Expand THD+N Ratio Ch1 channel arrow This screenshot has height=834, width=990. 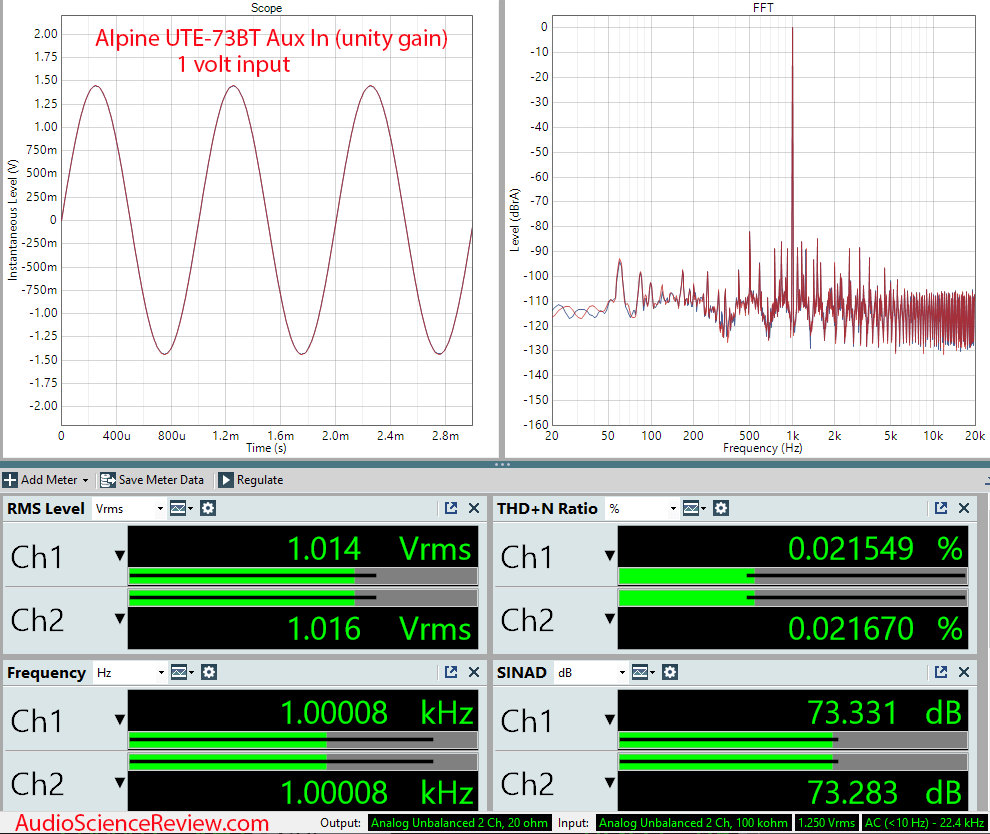(610, 556)
